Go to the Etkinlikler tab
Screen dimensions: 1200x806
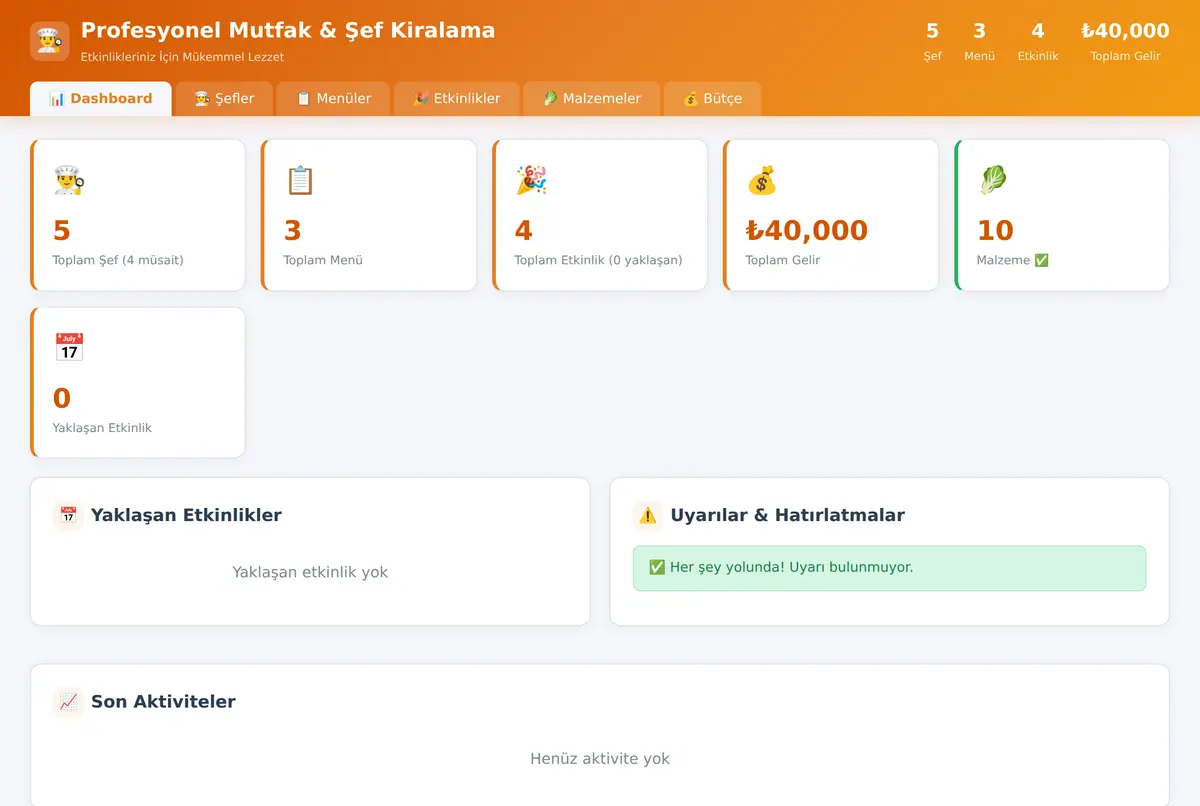[x=457, y=98]
